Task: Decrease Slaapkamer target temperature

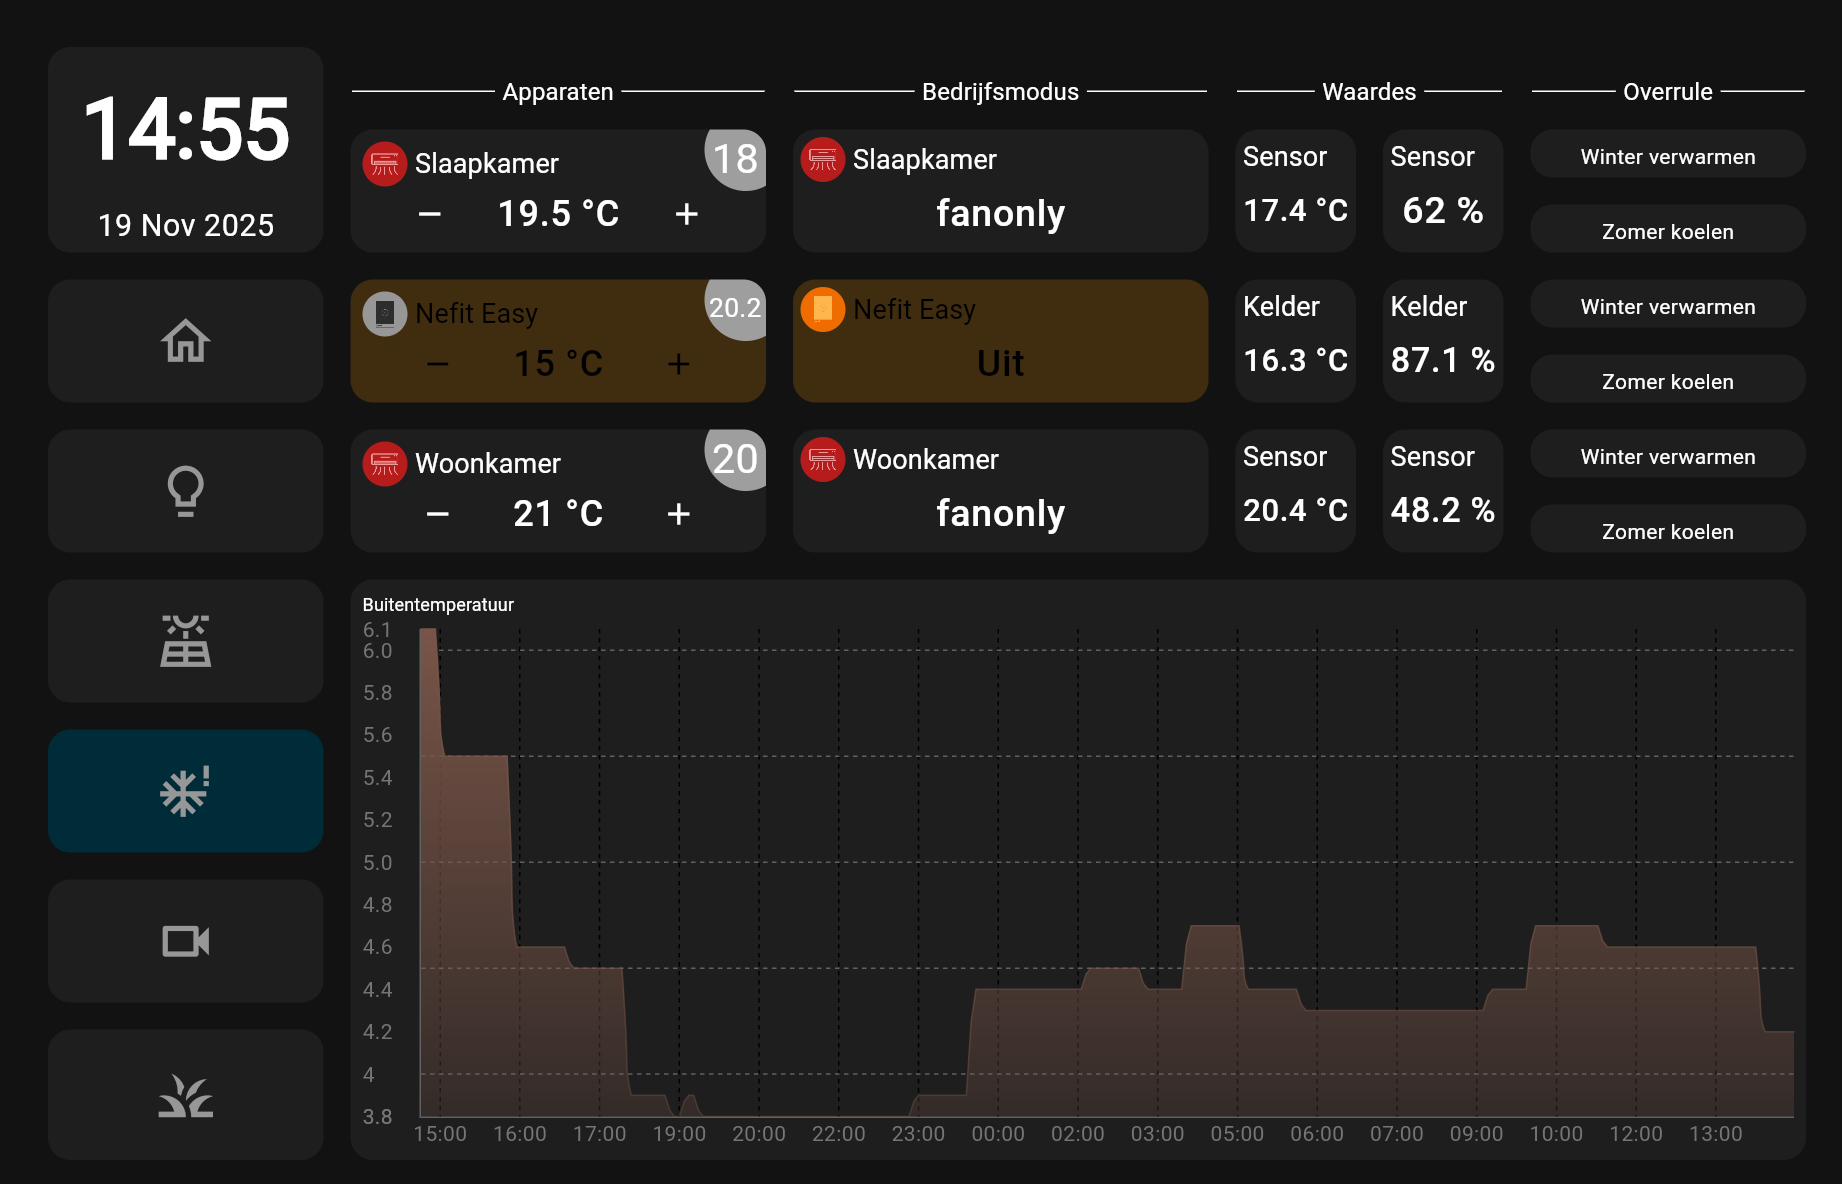Action: click(x=430, y=214)
